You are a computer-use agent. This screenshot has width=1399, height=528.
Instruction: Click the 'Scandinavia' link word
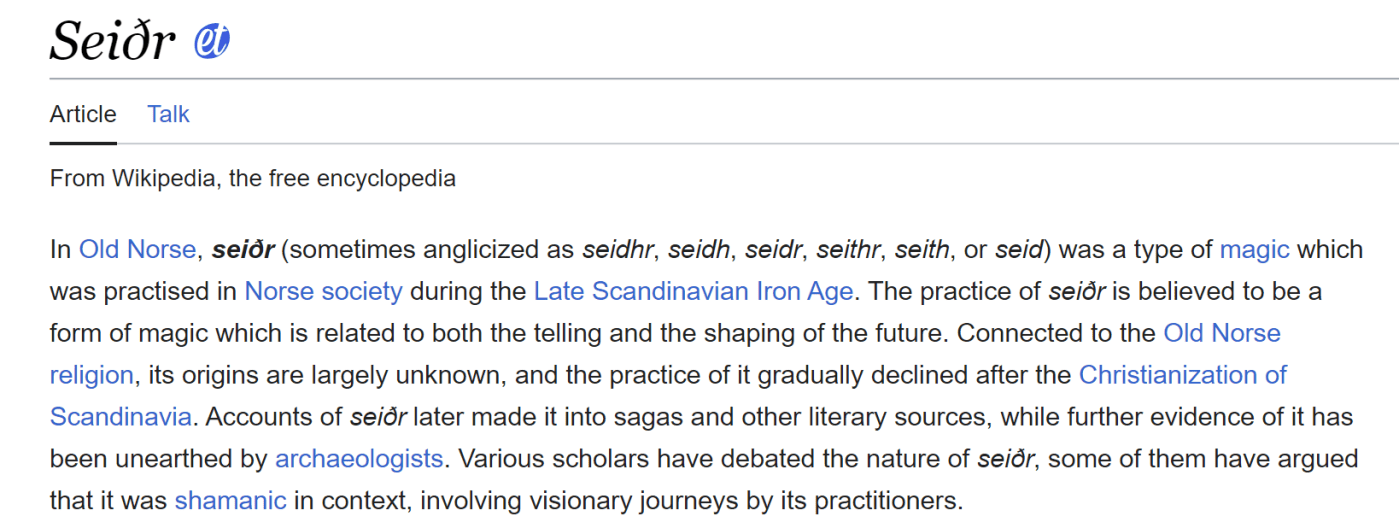point(120,416)
